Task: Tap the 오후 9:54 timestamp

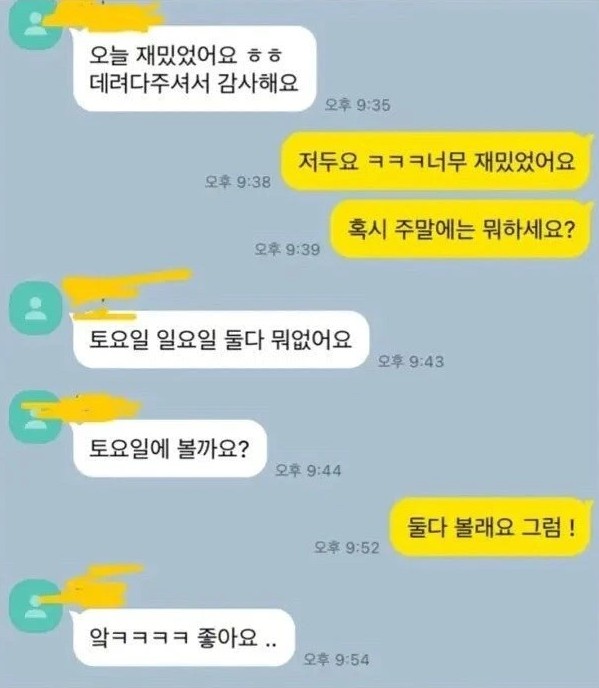Action: (x=337, y=659)
